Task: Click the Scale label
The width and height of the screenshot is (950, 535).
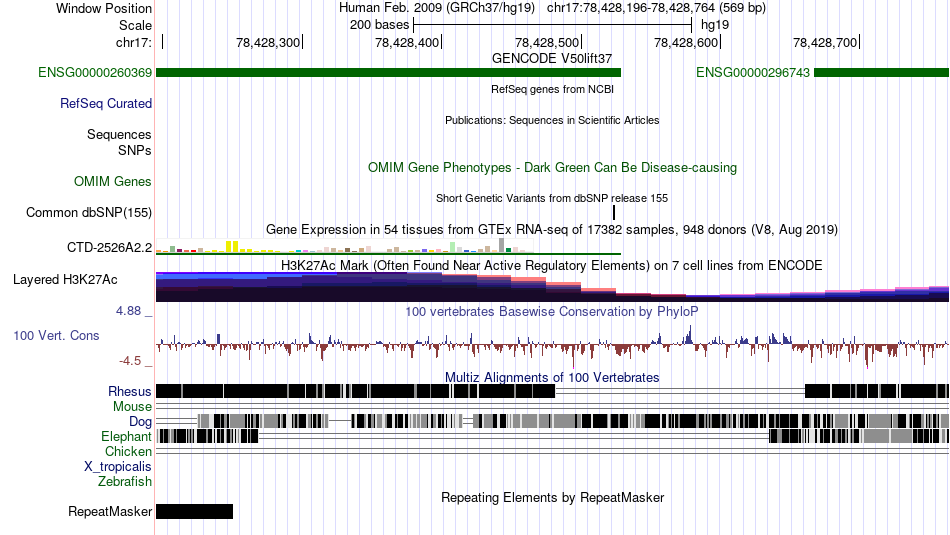Action: point(135,25)
